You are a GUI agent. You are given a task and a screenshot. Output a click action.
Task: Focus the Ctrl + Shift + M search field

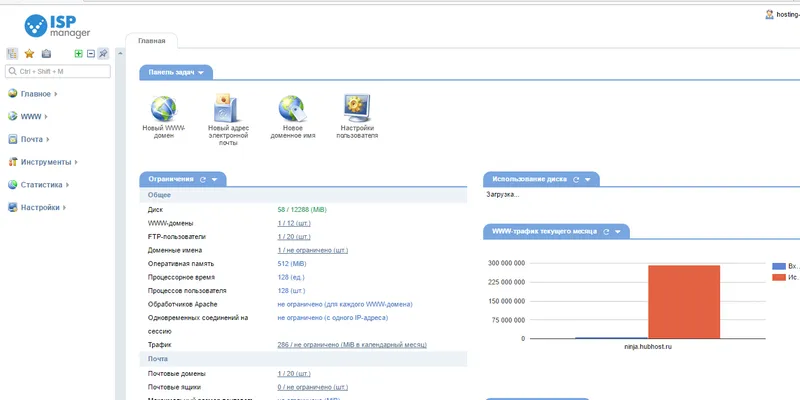(x=58, y=71)
